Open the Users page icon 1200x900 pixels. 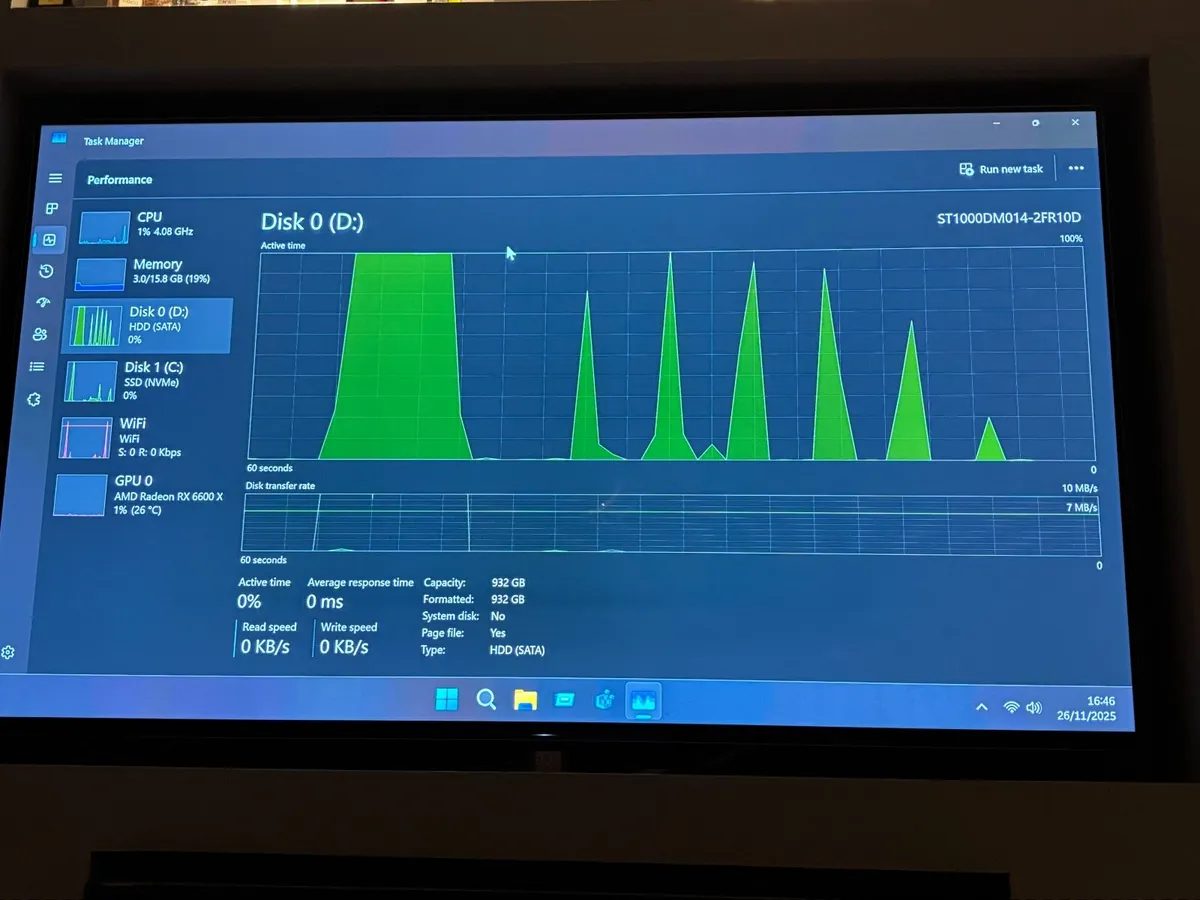pos(40,334)
